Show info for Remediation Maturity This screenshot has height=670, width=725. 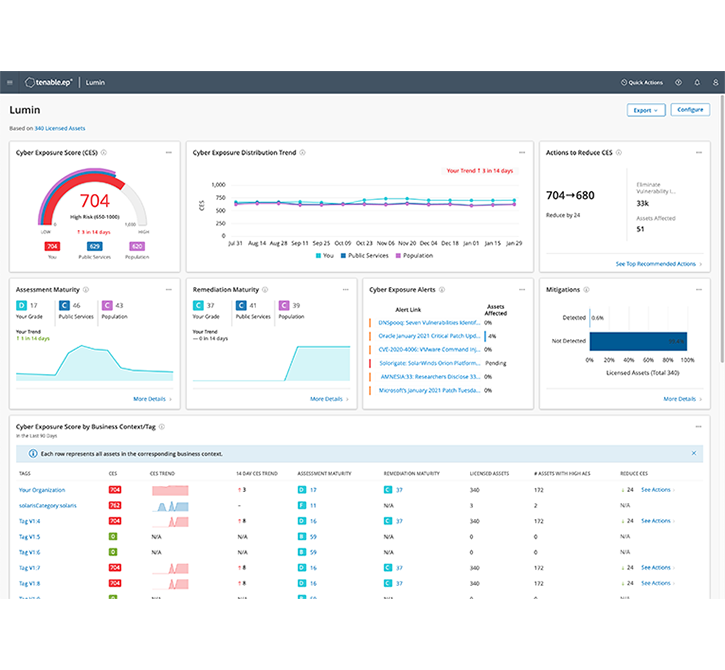click(x=265, y=289)
